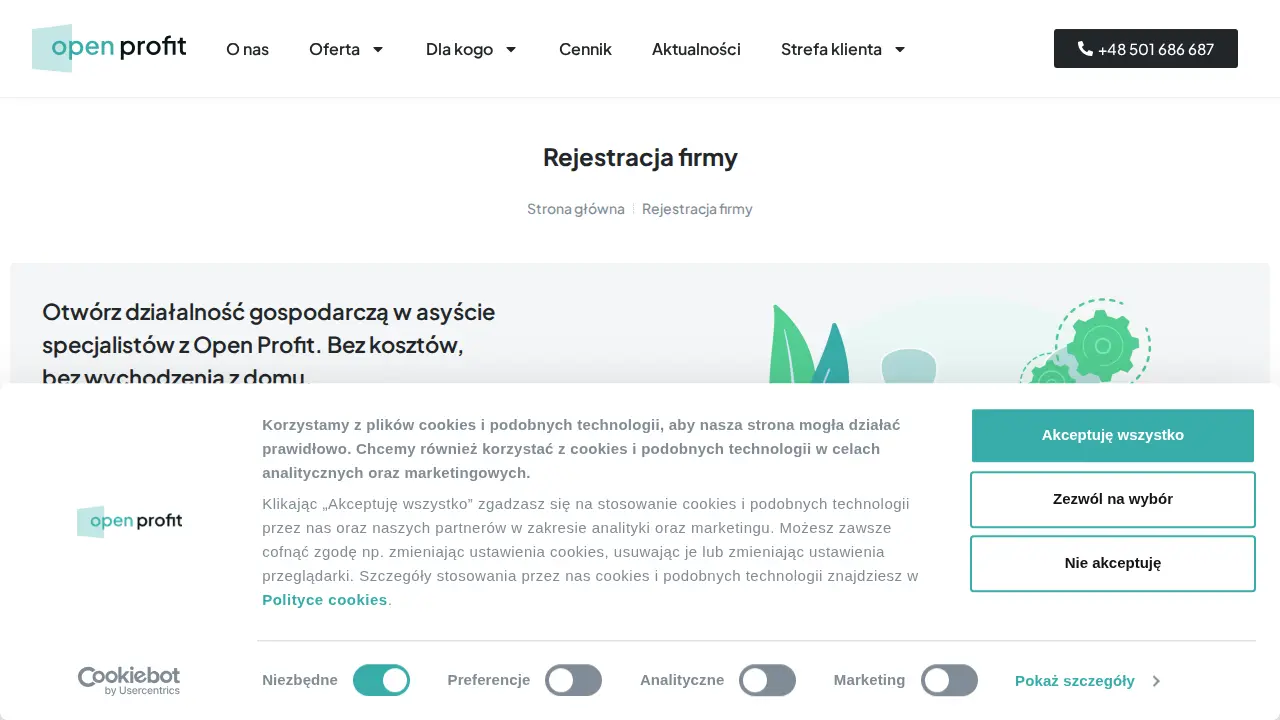The width and height of the screenshot is (1280, 720).
Task: Click the Open Profit logo in the cookie banner
Action: pyautogui.click(x=130, y=521)
